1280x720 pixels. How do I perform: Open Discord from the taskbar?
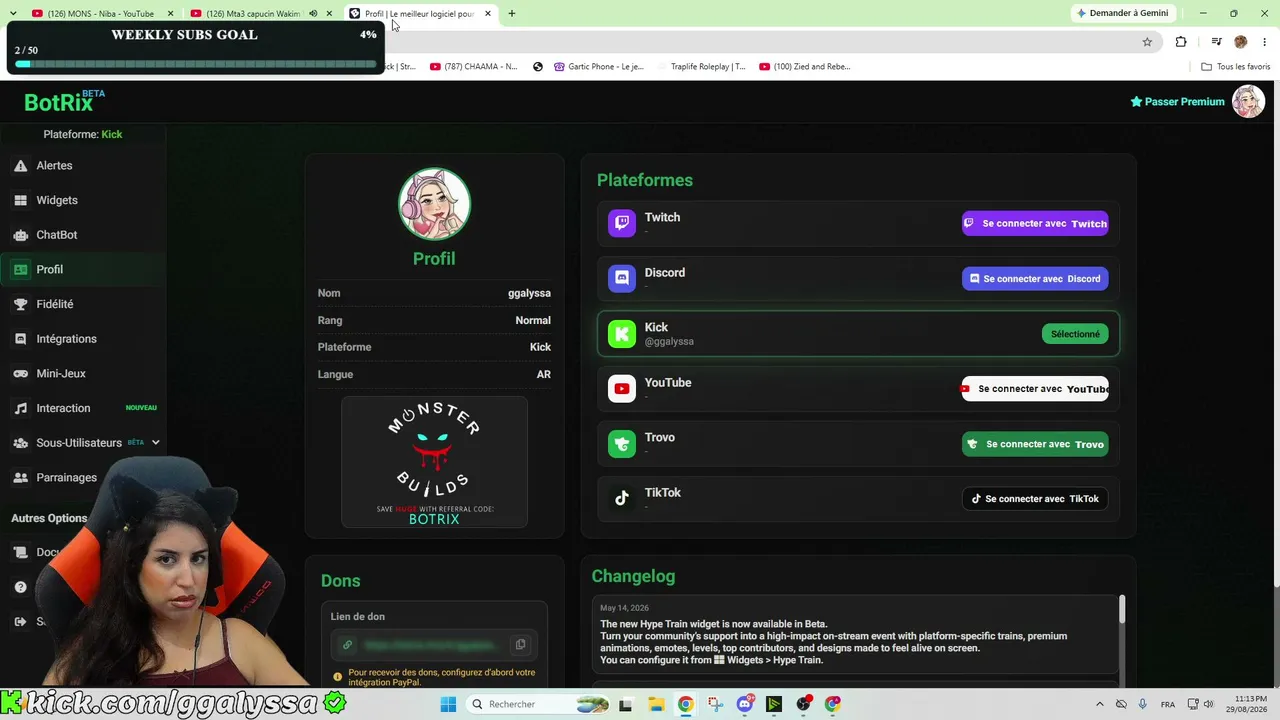click(745, 704)
